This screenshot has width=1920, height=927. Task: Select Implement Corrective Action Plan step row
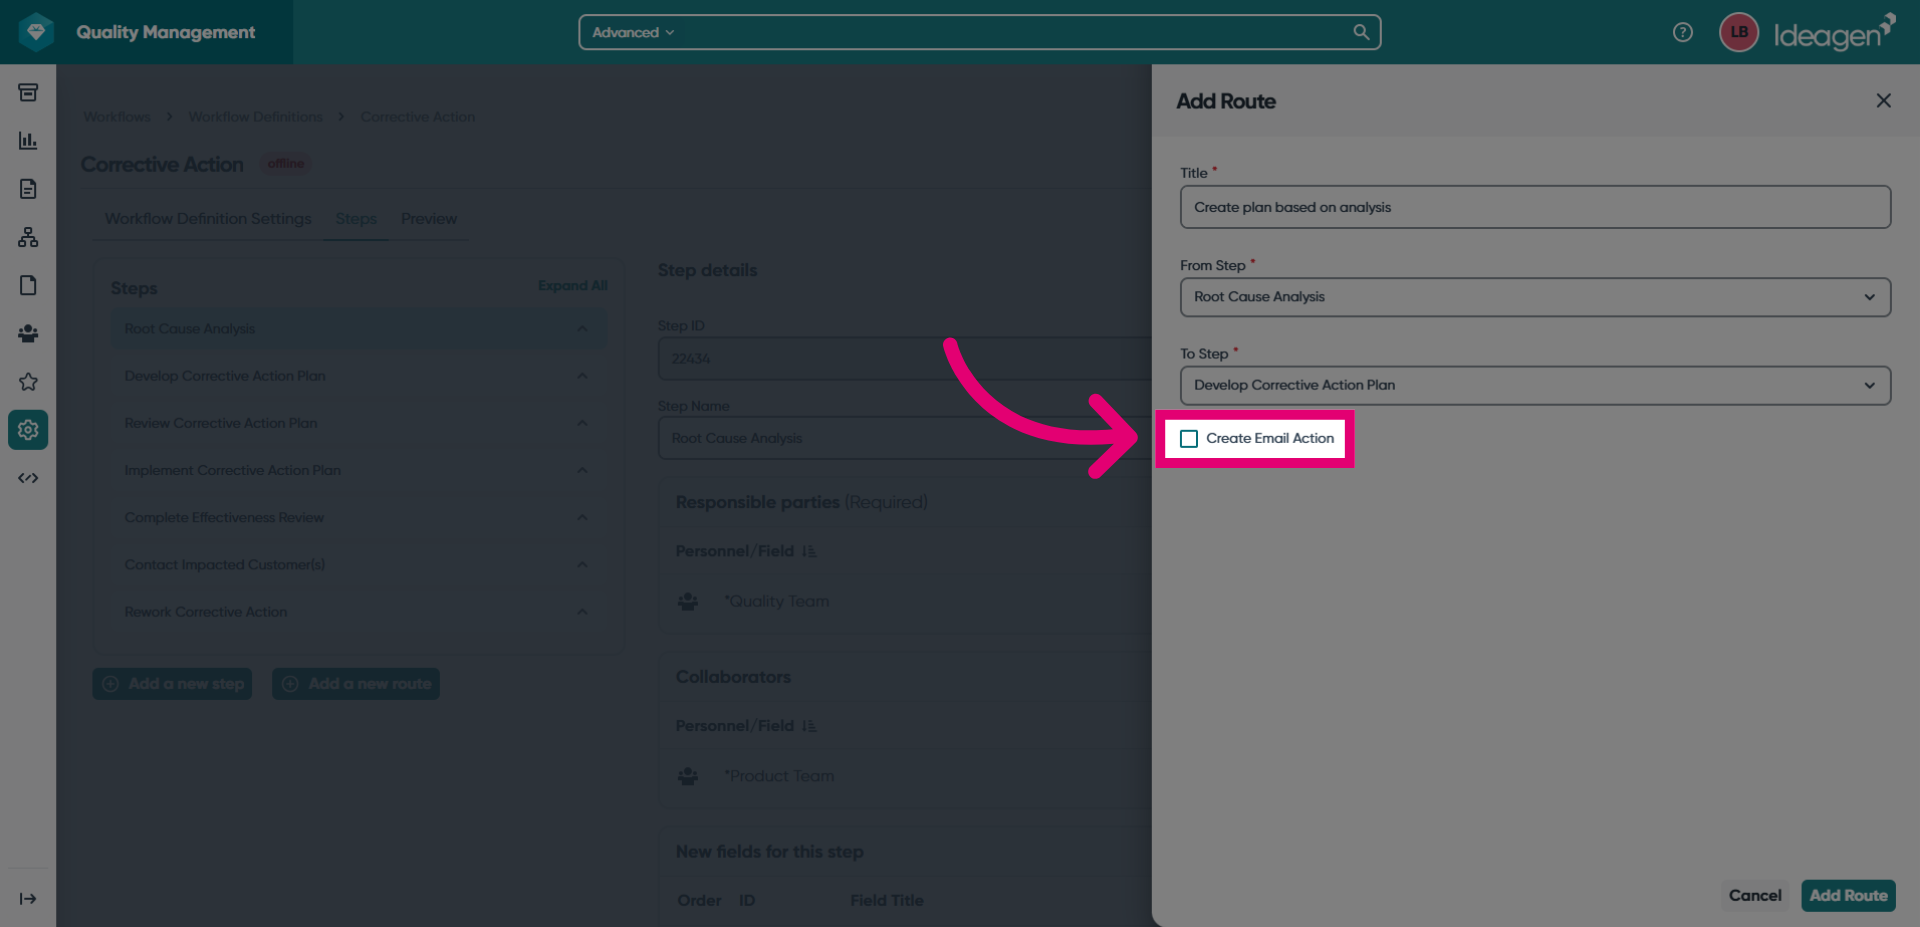[358, 470]
